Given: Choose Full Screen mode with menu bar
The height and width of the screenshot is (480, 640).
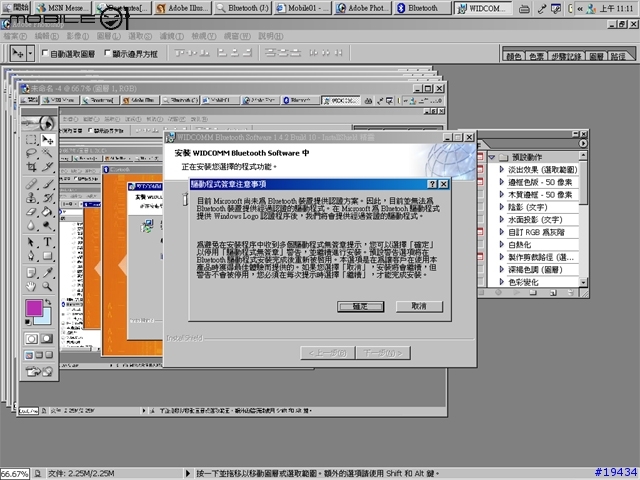Looking at the screenshot, I should tap(39, 355).
